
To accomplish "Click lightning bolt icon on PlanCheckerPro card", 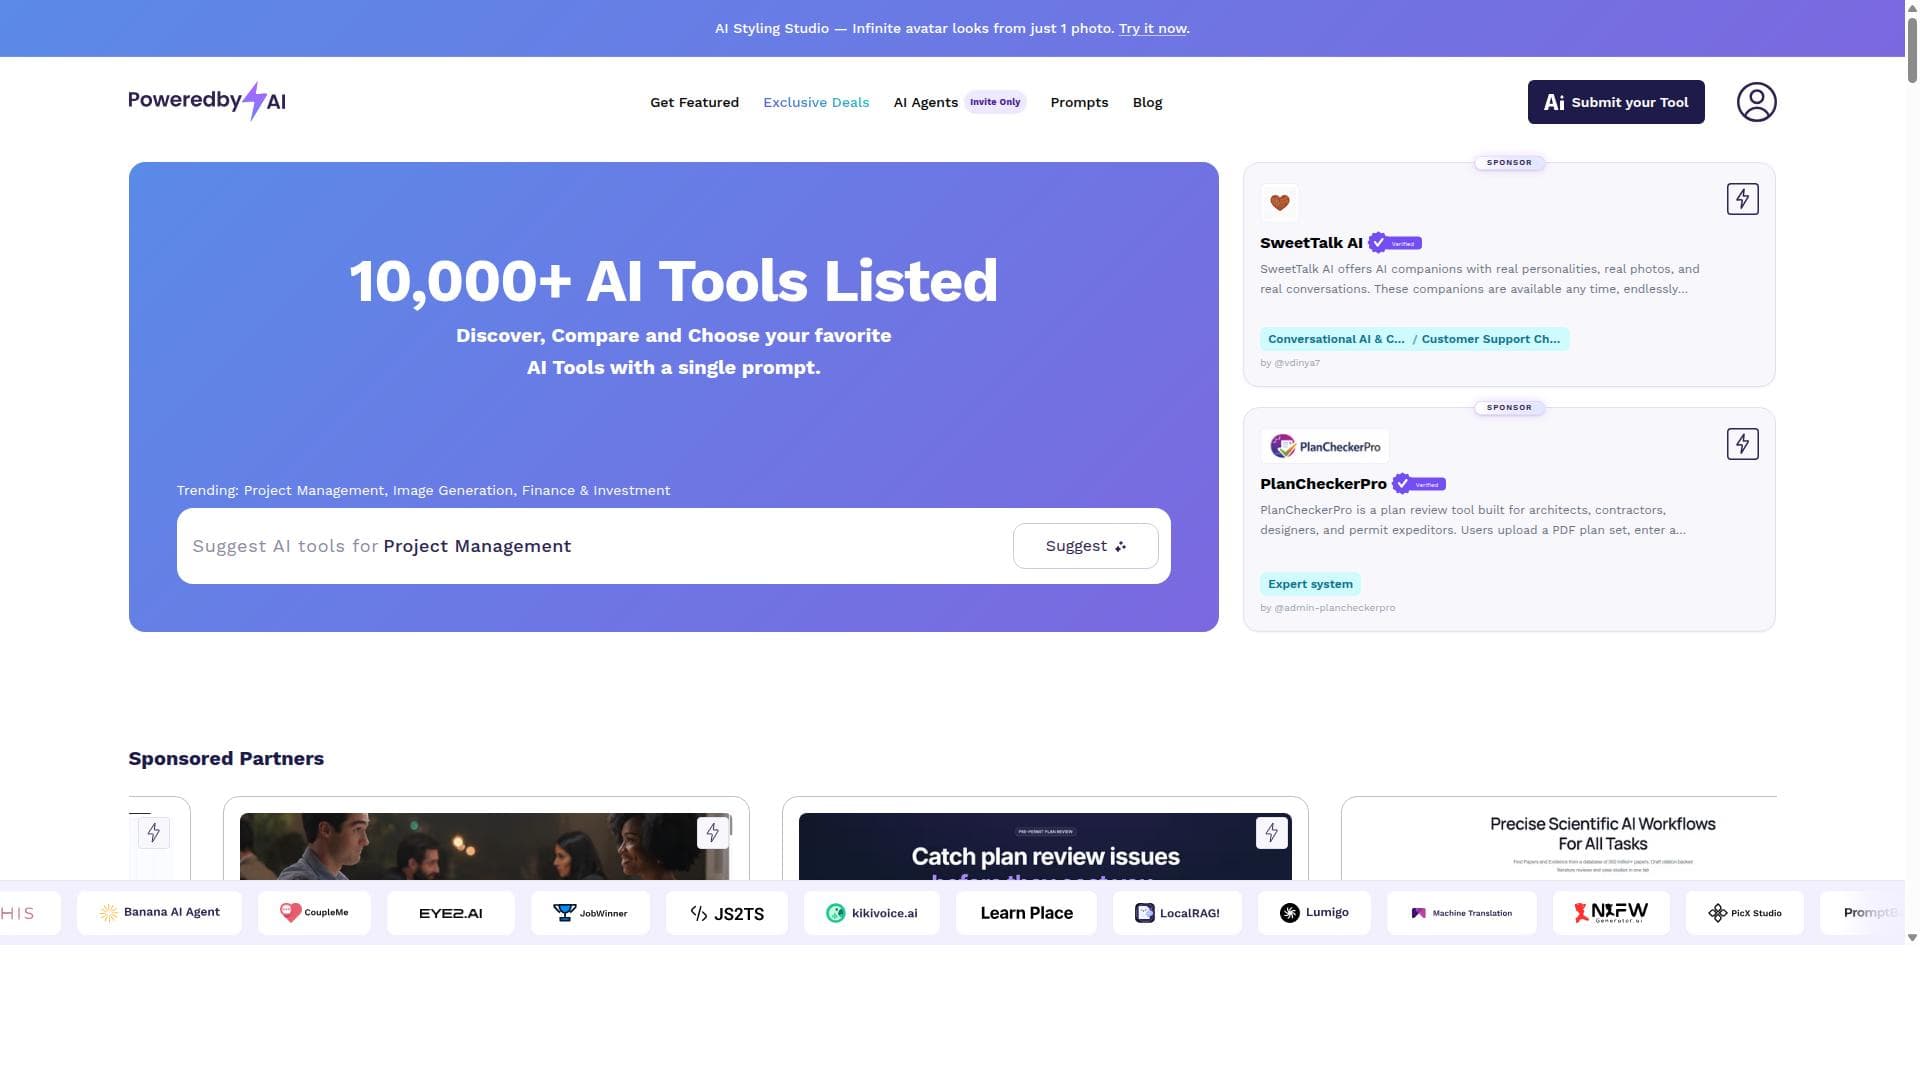I will click(x=1742, y=444).
